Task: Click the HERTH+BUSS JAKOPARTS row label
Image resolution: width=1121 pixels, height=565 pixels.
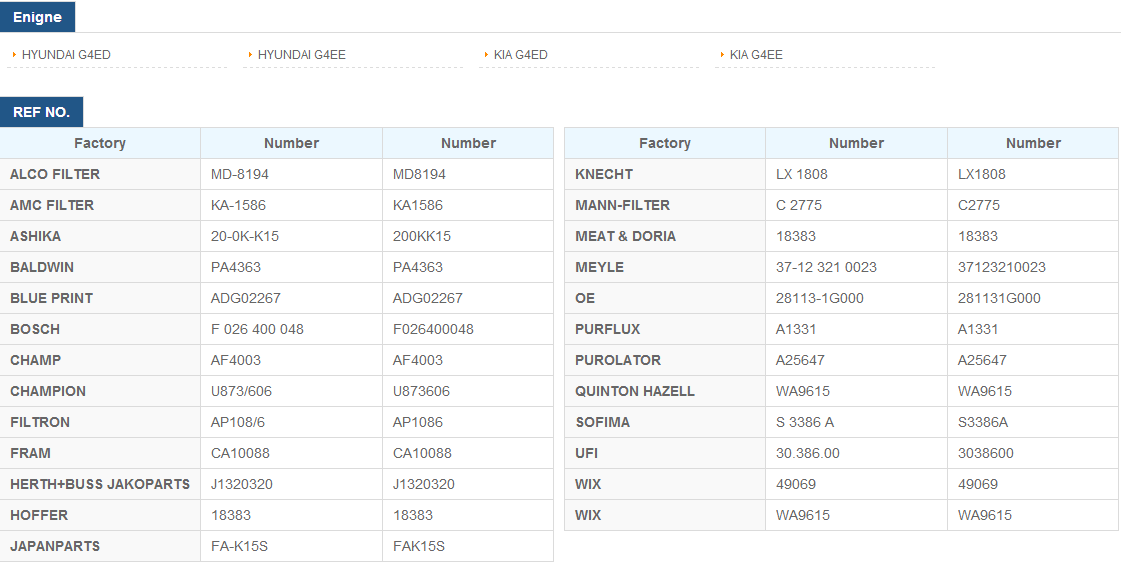Action: [x=100, y=484]
